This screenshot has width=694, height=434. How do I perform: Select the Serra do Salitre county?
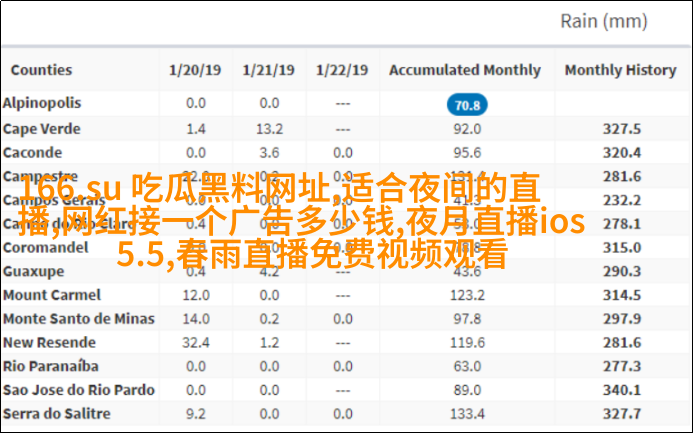[x=56, y=413]
